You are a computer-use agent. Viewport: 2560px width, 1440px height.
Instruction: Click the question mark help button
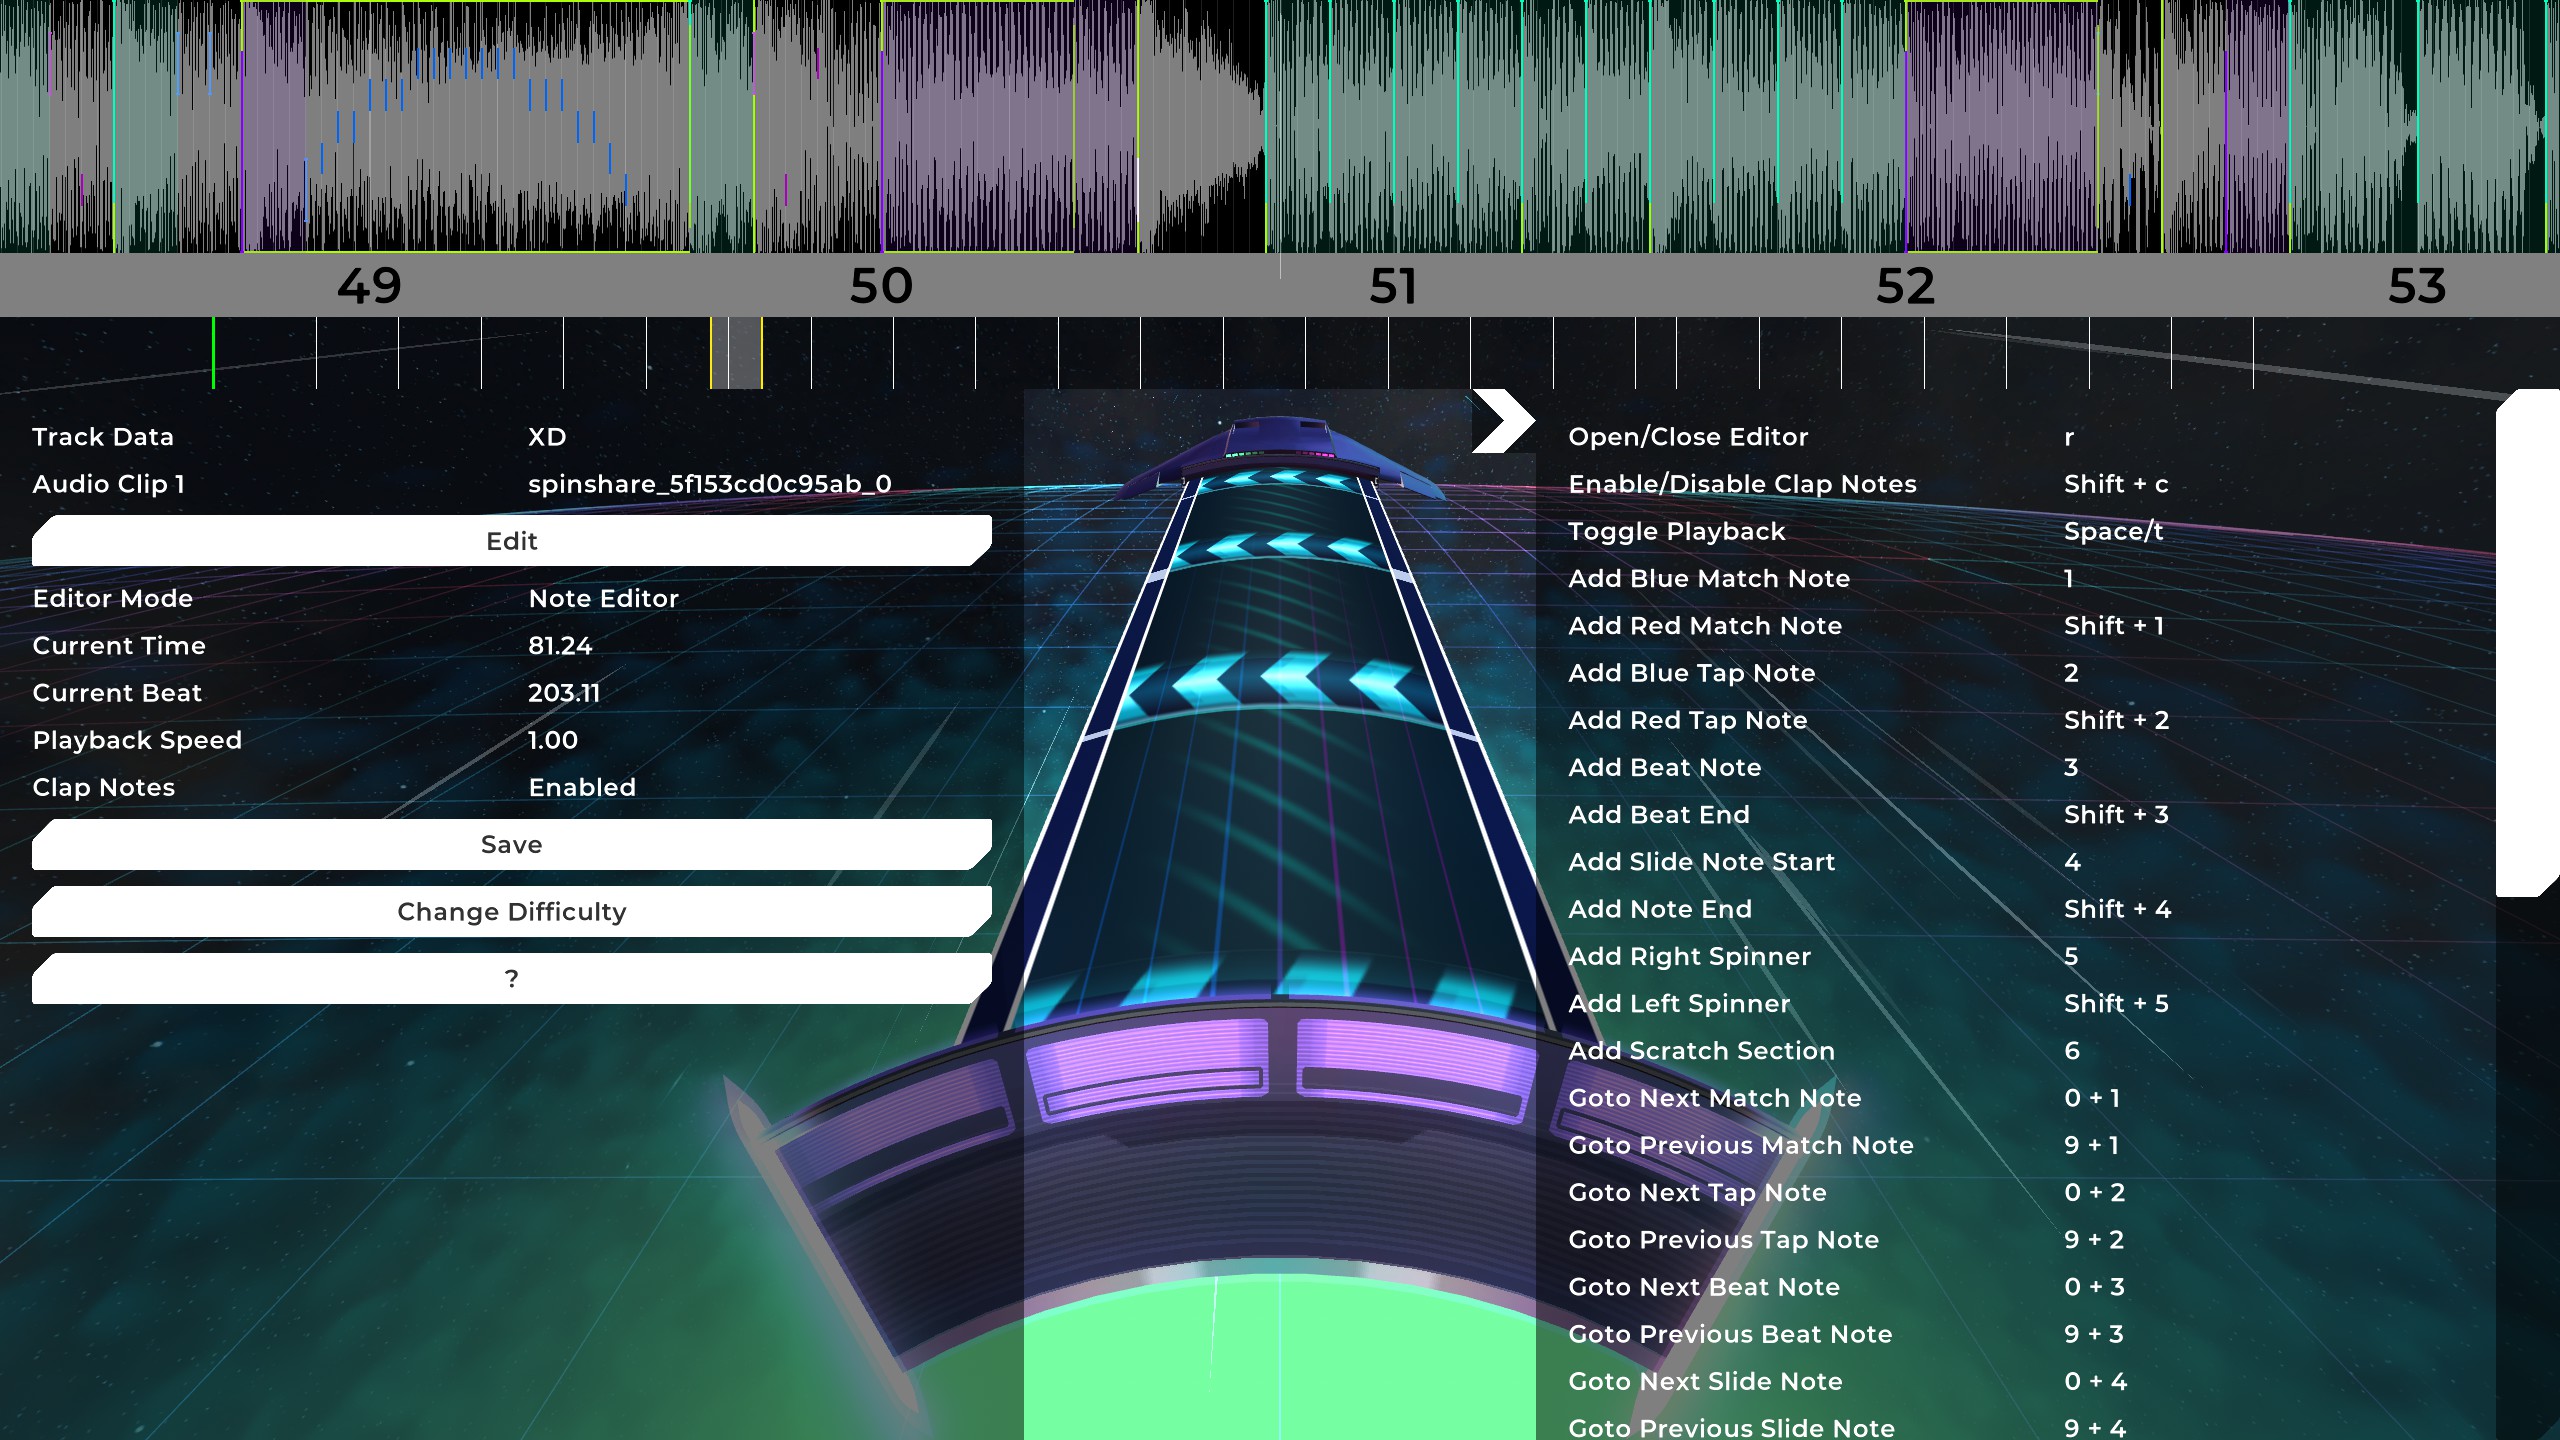[511, 979]
